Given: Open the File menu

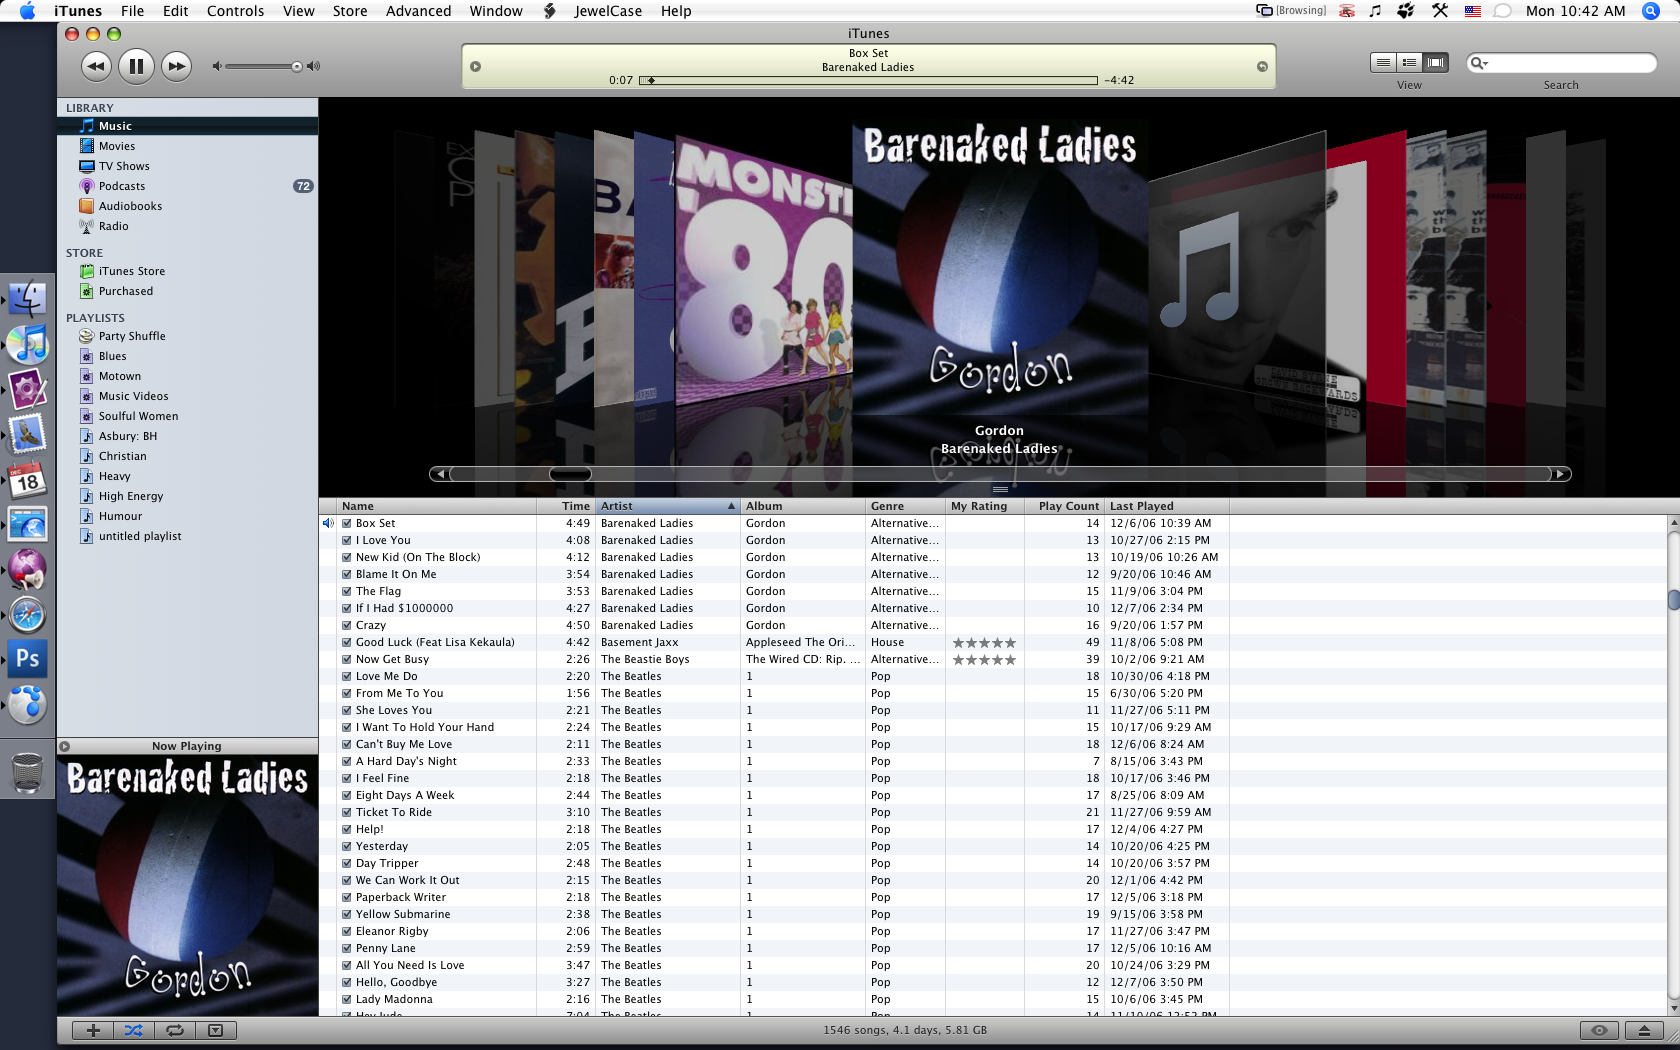Looking at the screenshot, I should tap(132, 11).
